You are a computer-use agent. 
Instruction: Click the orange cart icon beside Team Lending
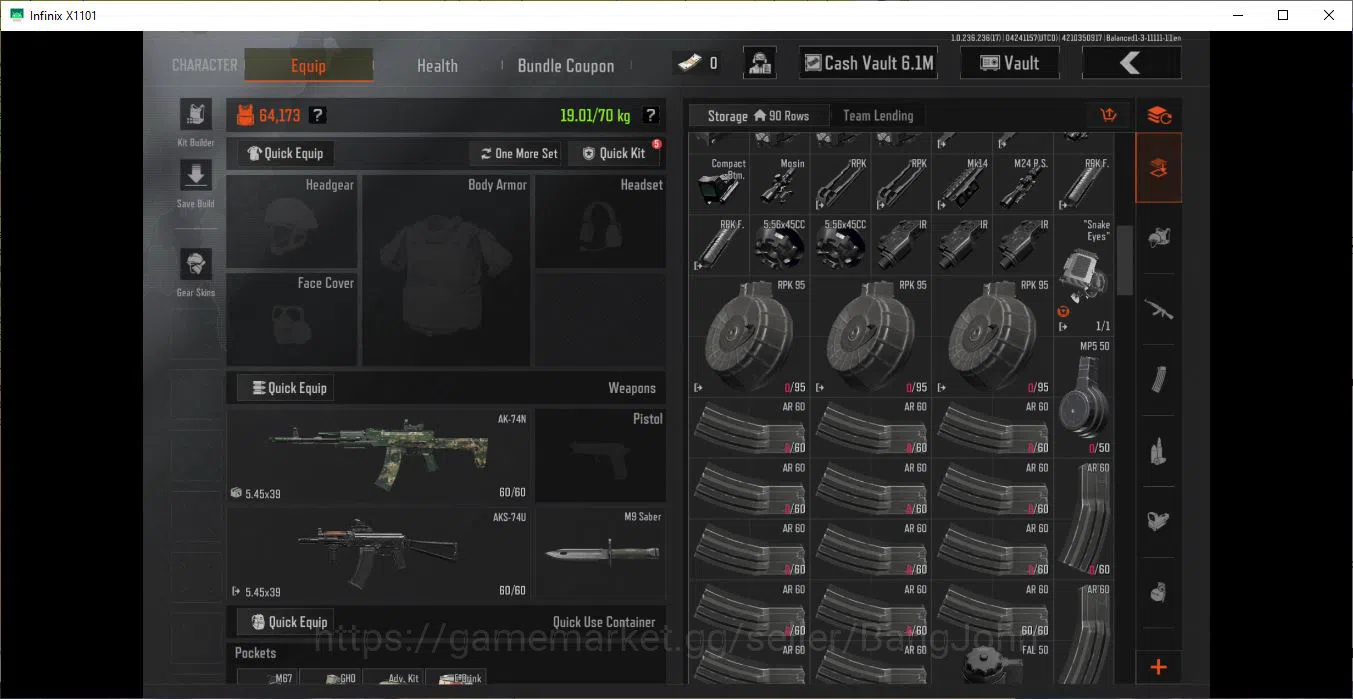pos(1108,115)
